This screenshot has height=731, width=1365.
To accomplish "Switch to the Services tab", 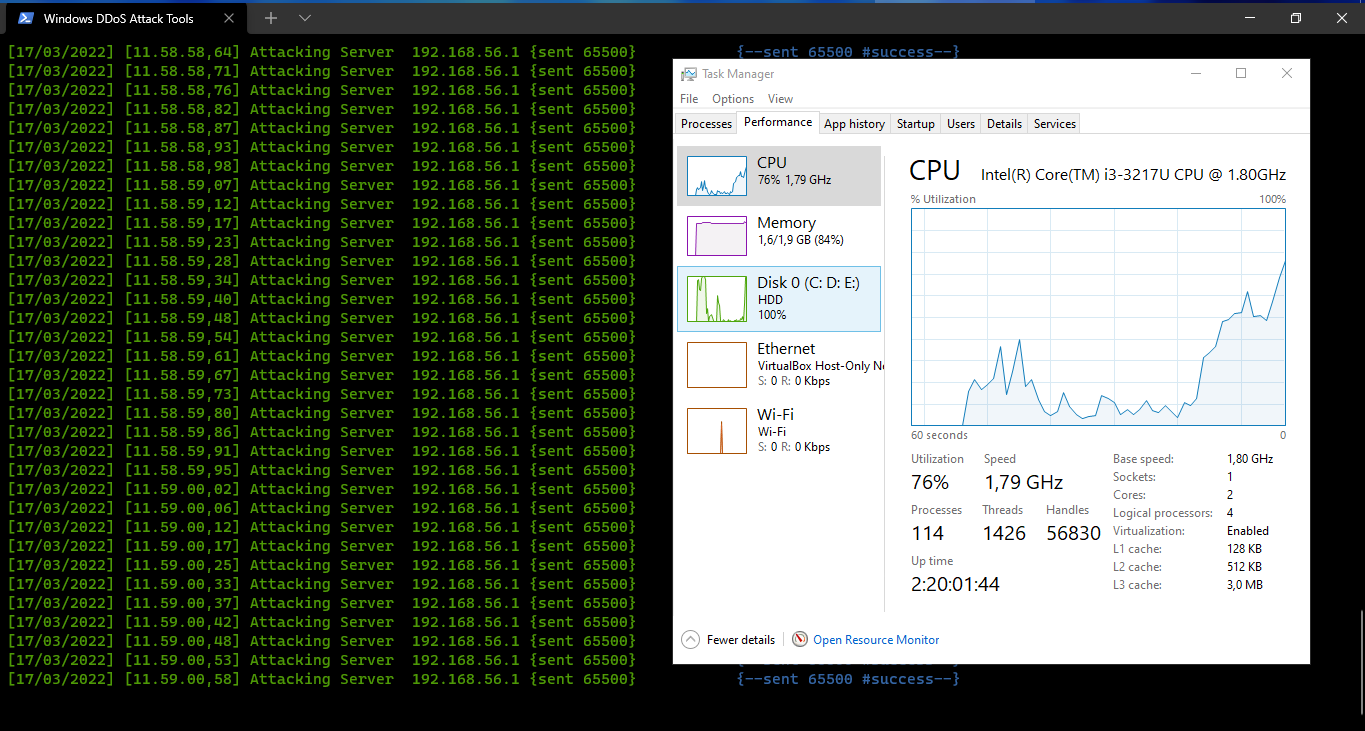I will tap(1053, 123).
